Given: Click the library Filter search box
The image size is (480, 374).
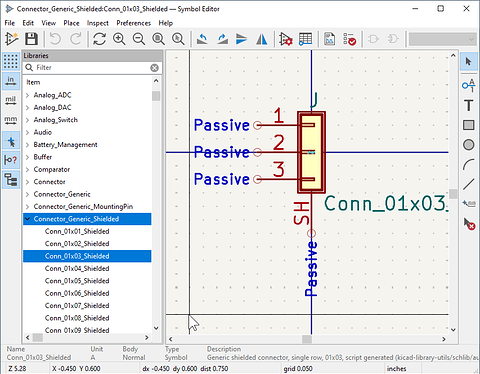Looking at the screenshot, I should (92, 68).
